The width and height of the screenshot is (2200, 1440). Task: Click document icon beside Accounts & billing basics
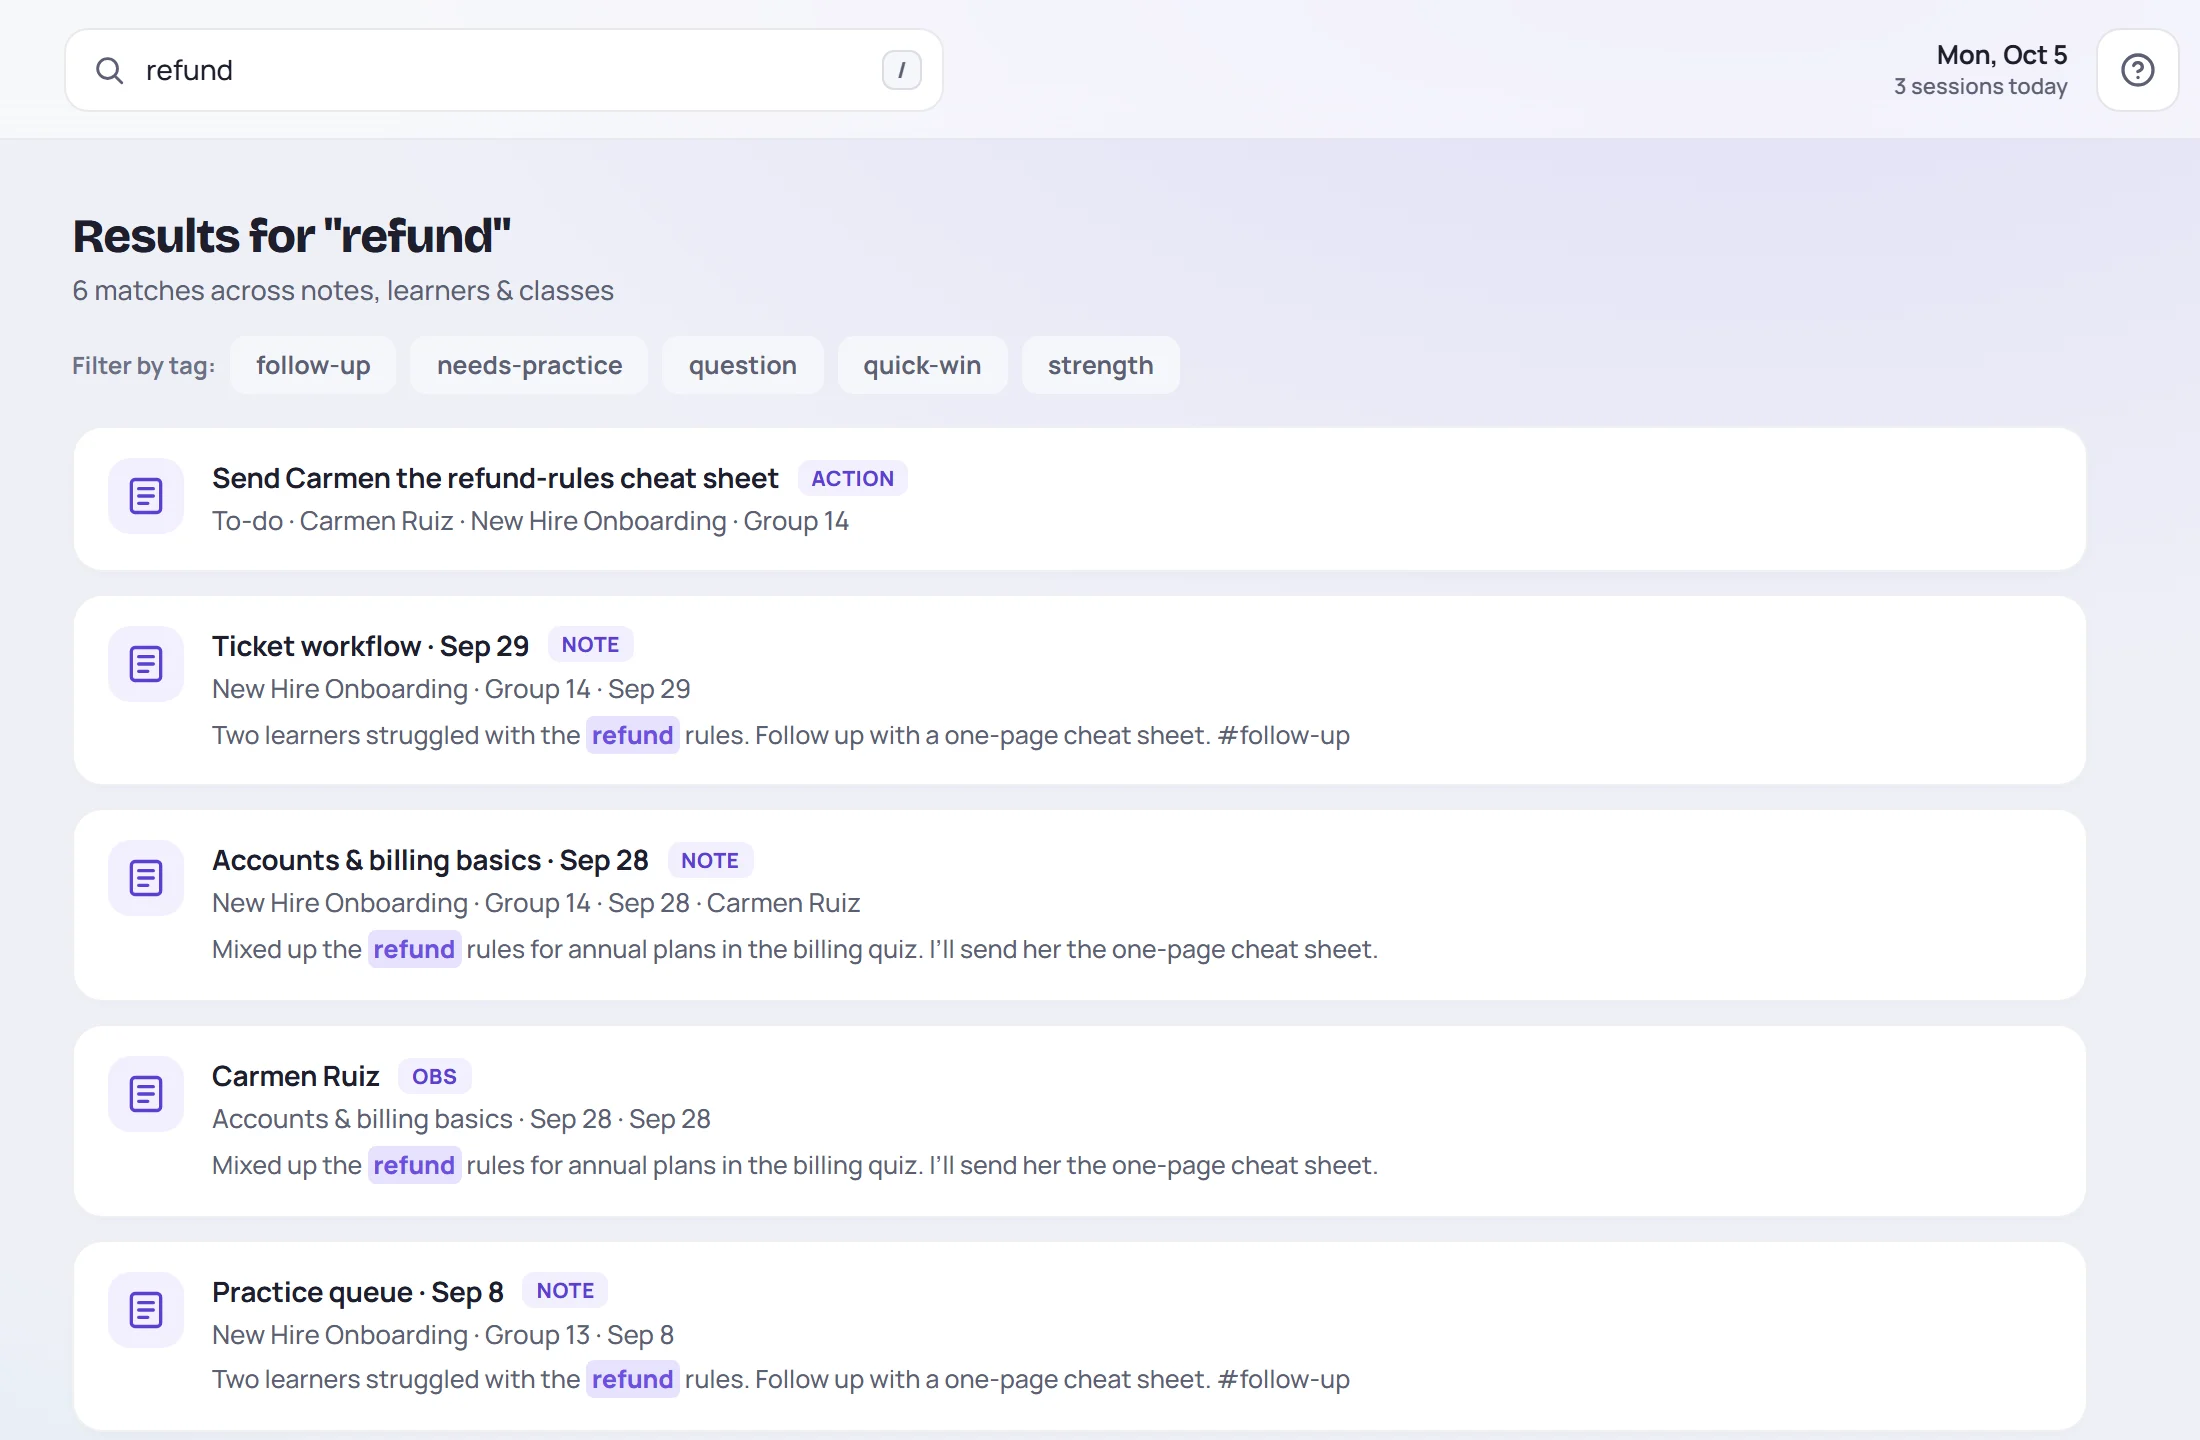point(146,878)
